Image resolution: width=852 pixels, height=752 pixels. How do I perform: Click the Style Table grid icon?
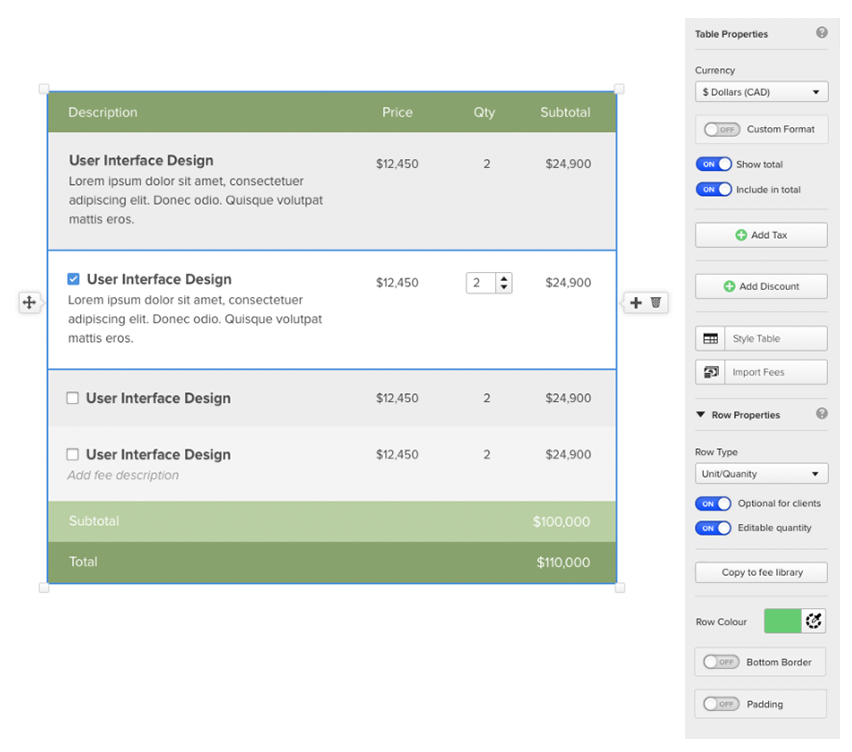click(x=710, y=339)
